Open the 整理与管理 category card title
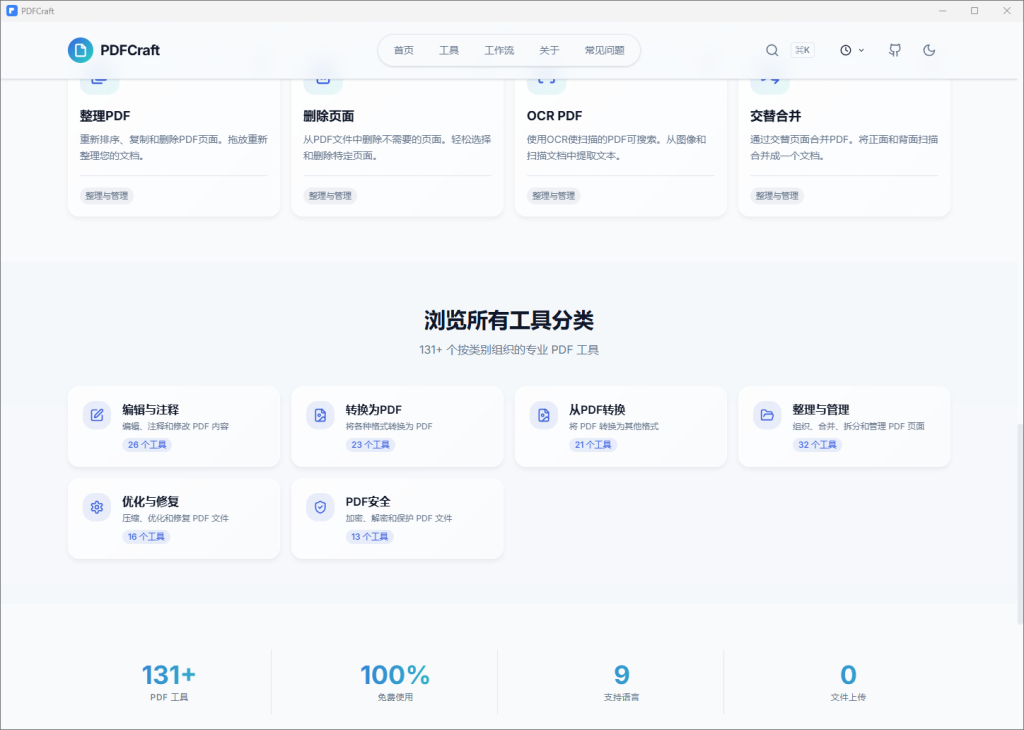 pos(820,409)
